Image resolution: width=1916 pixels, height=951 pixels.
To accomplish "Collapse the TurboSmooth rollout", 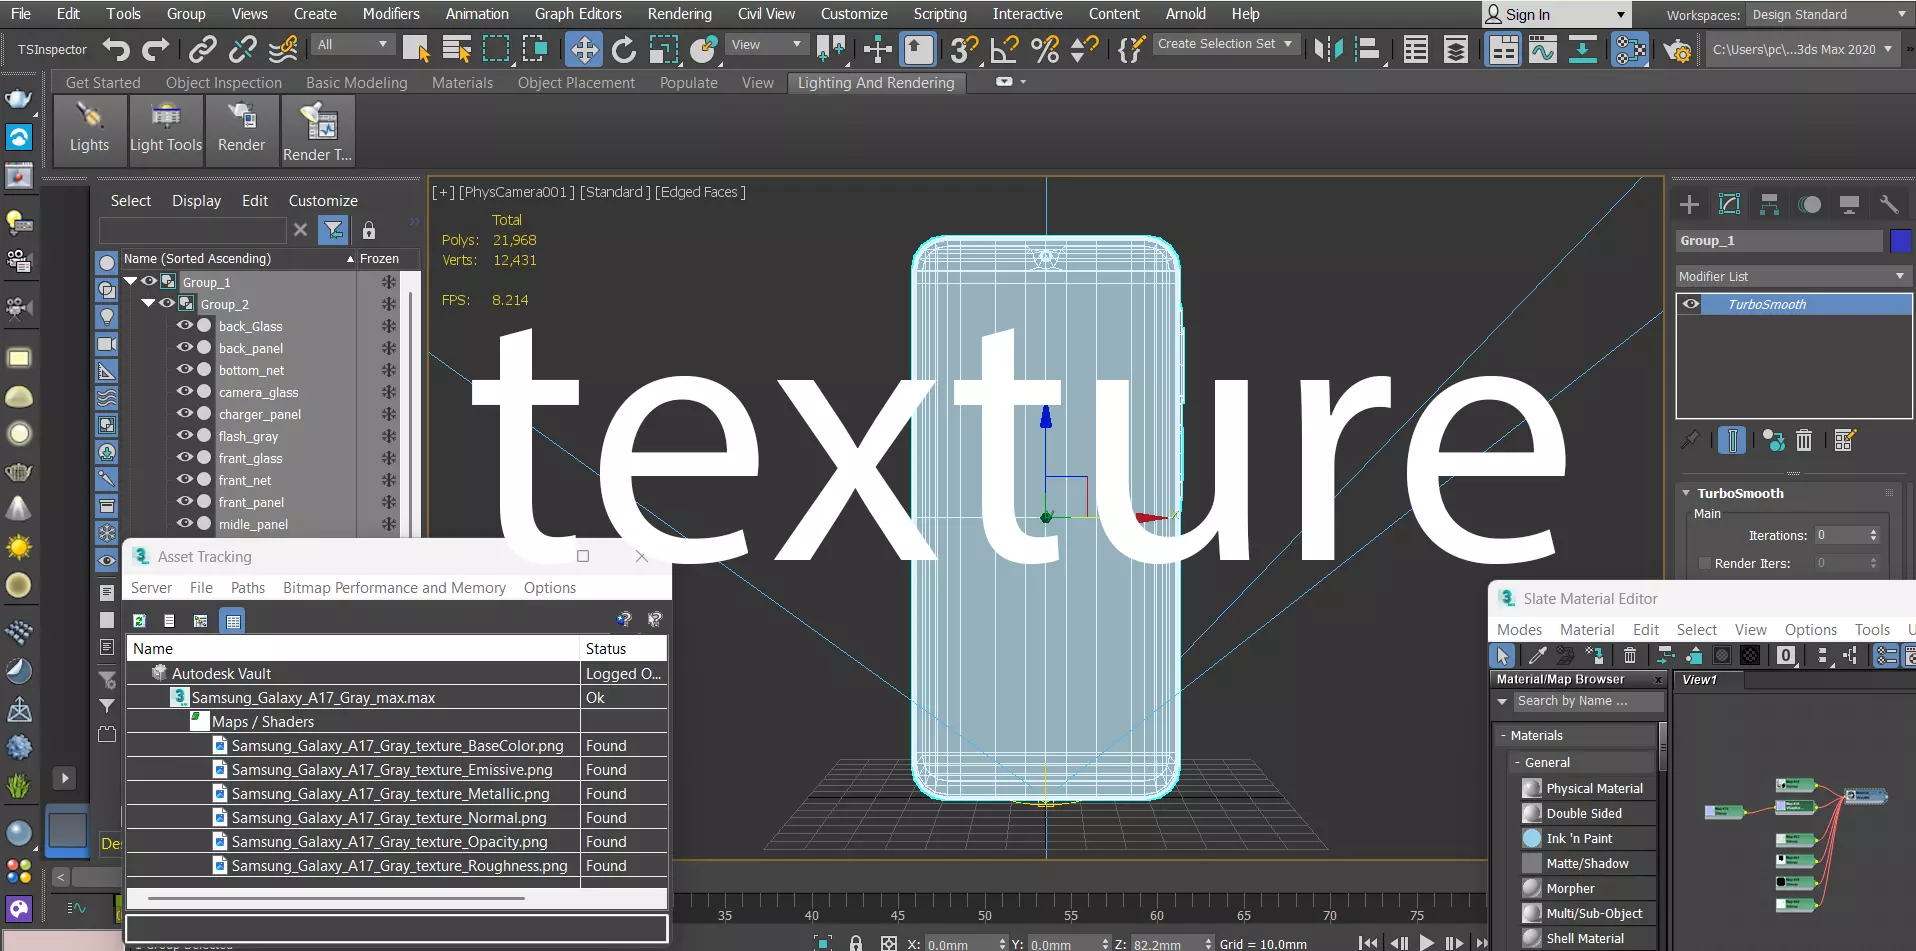I will pyautogui.click(x=1686, y=493).
